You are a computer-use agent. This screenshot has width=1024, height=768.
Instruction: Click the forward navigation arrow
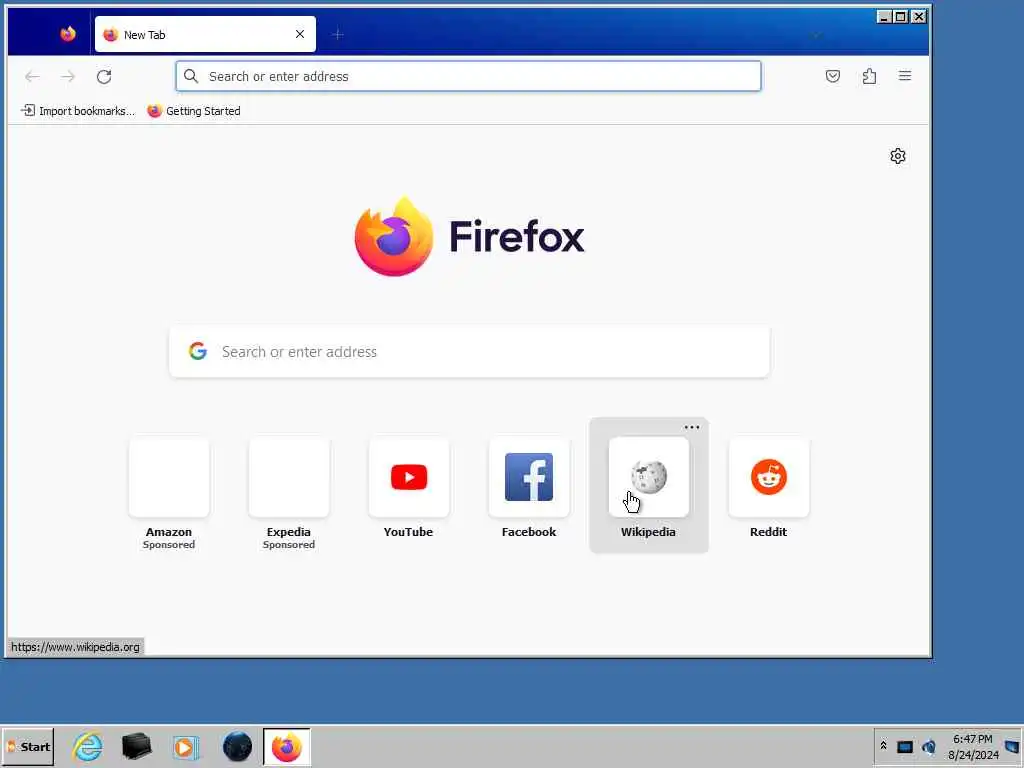click(68, 76)
